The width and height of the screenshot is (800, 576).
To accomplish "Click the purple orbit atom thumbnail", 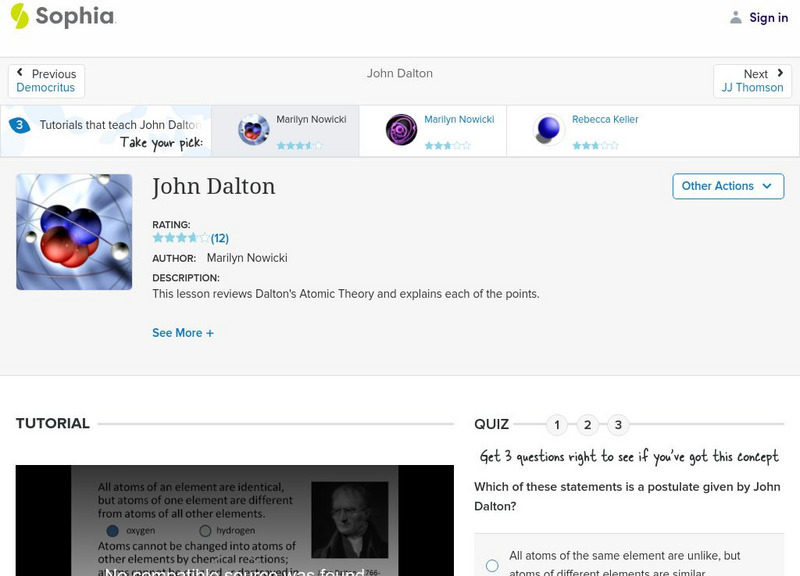I will click(401, 130).
